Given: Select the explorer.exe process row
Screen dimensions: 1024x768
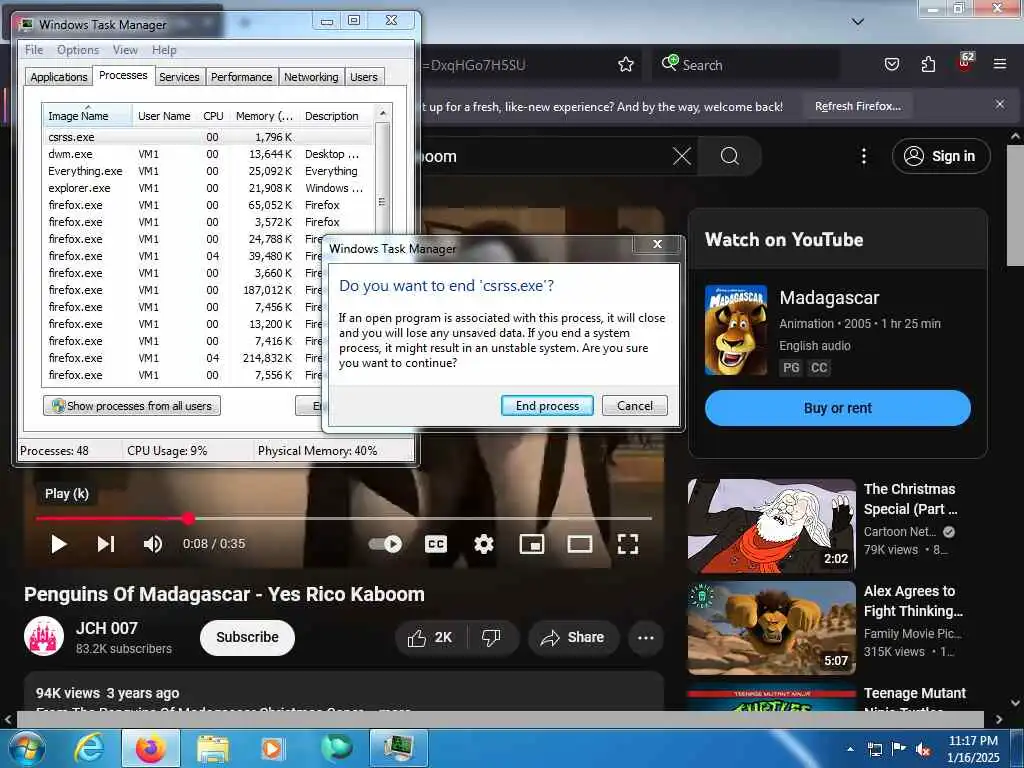Looking at the screenshot, I should click(x=208, y=188).
